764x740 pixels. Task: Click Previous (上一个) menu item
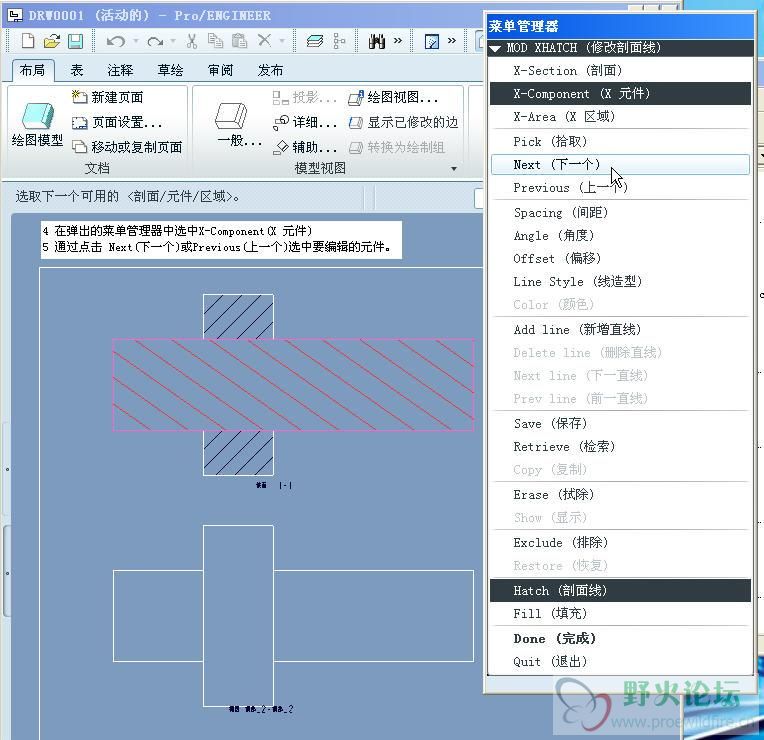coord(620,188)
